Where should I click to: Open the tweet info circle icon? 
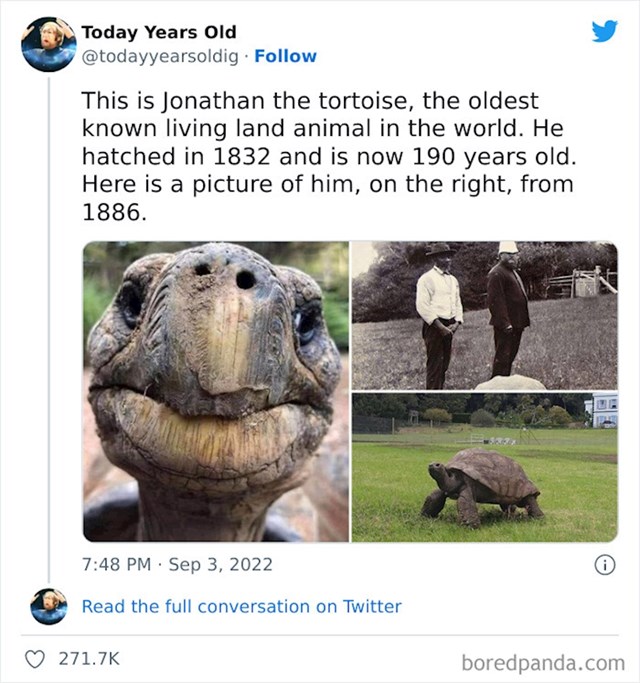point(605,565)
